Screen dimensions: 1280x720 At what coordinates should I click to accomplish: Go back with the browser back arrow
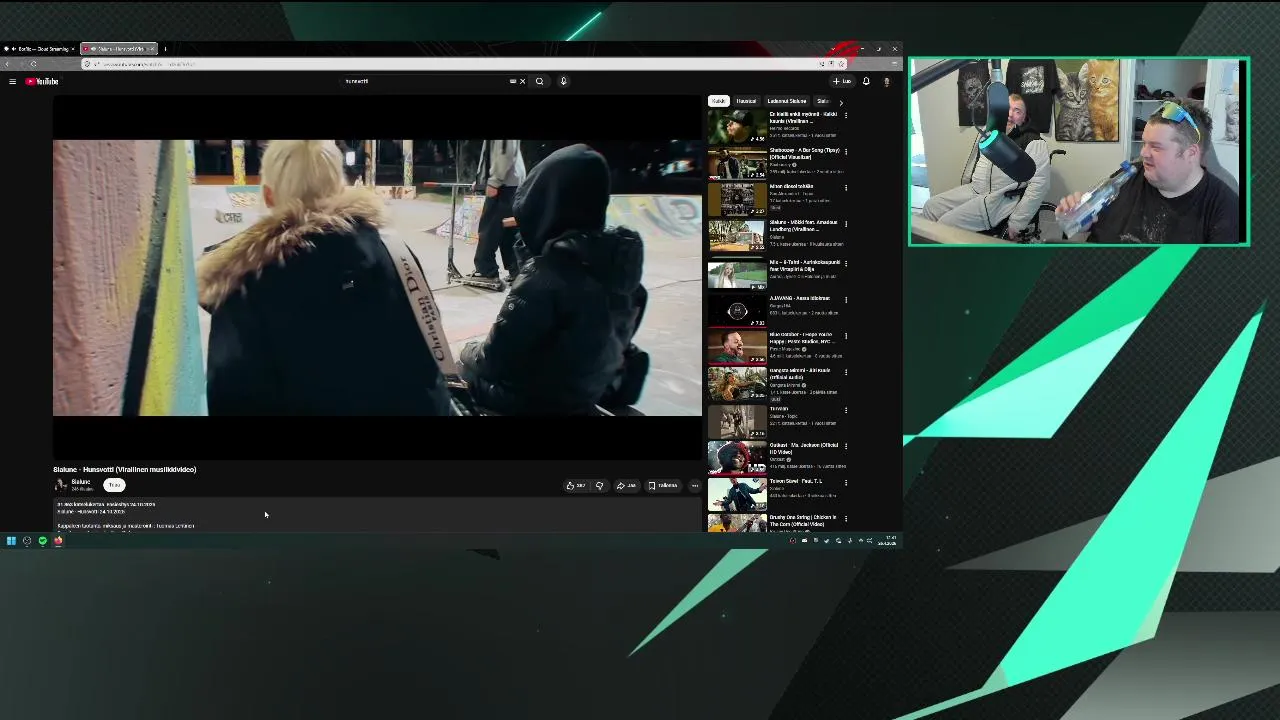pyautogui.click(x=7, y=64)
